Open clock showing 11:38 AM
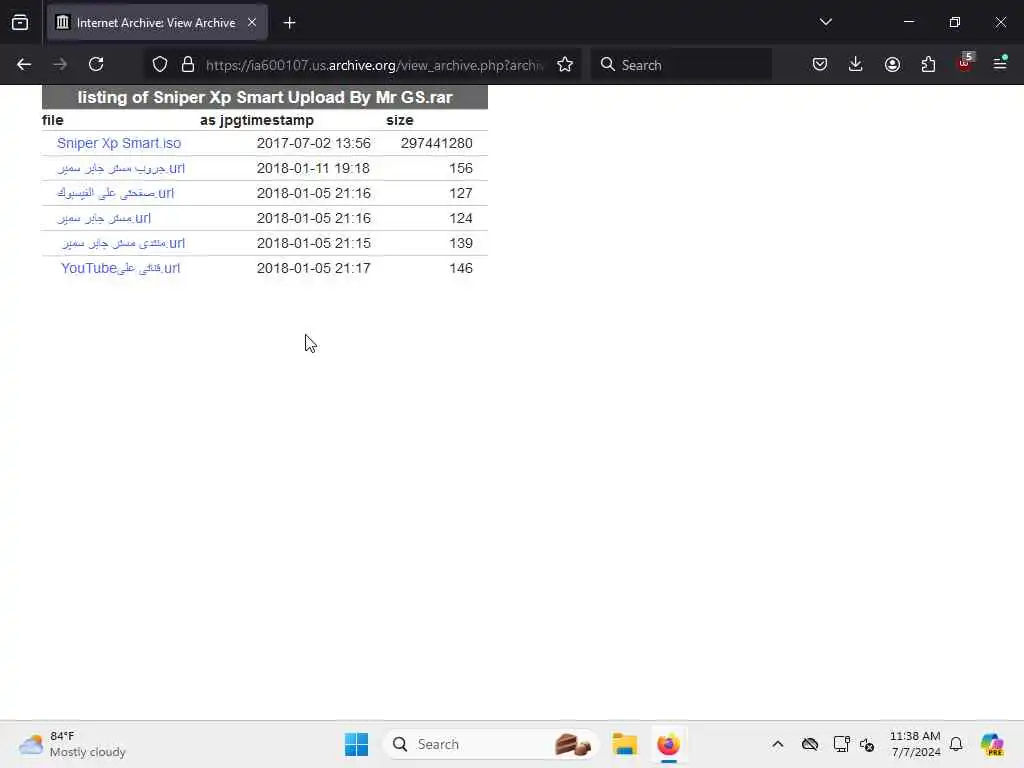The height and width of the screenshot is (768, 1024). point(915,744)
